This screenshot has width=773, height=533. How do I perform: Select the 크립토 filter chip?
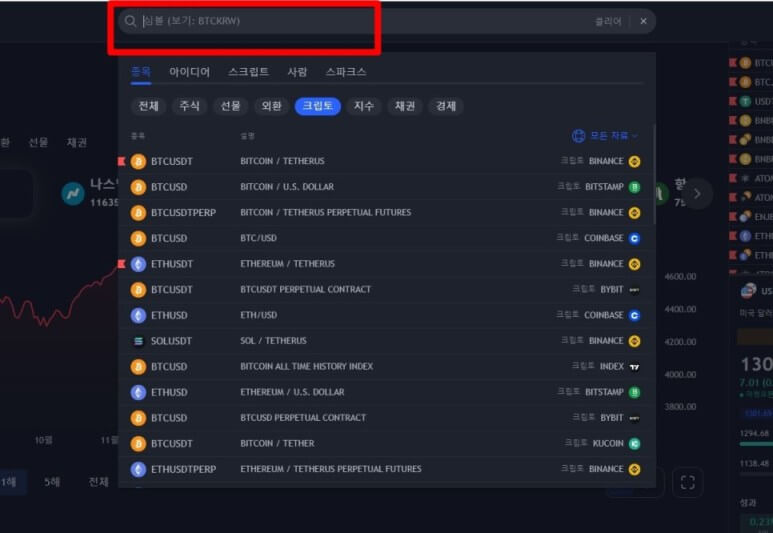pos(317,106)
